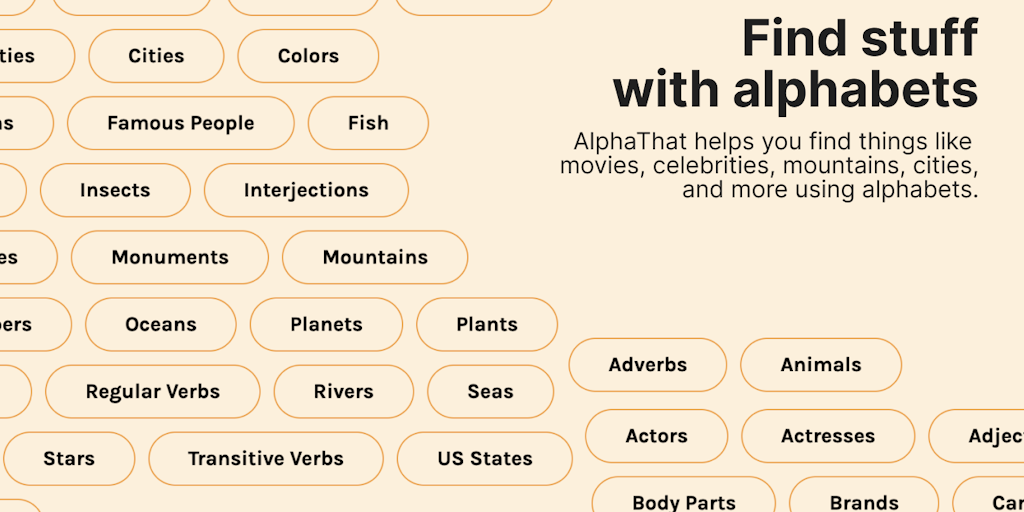The image size is (1024, 512).
Task: Select the Seas category pill
Action: coord(490,391)
